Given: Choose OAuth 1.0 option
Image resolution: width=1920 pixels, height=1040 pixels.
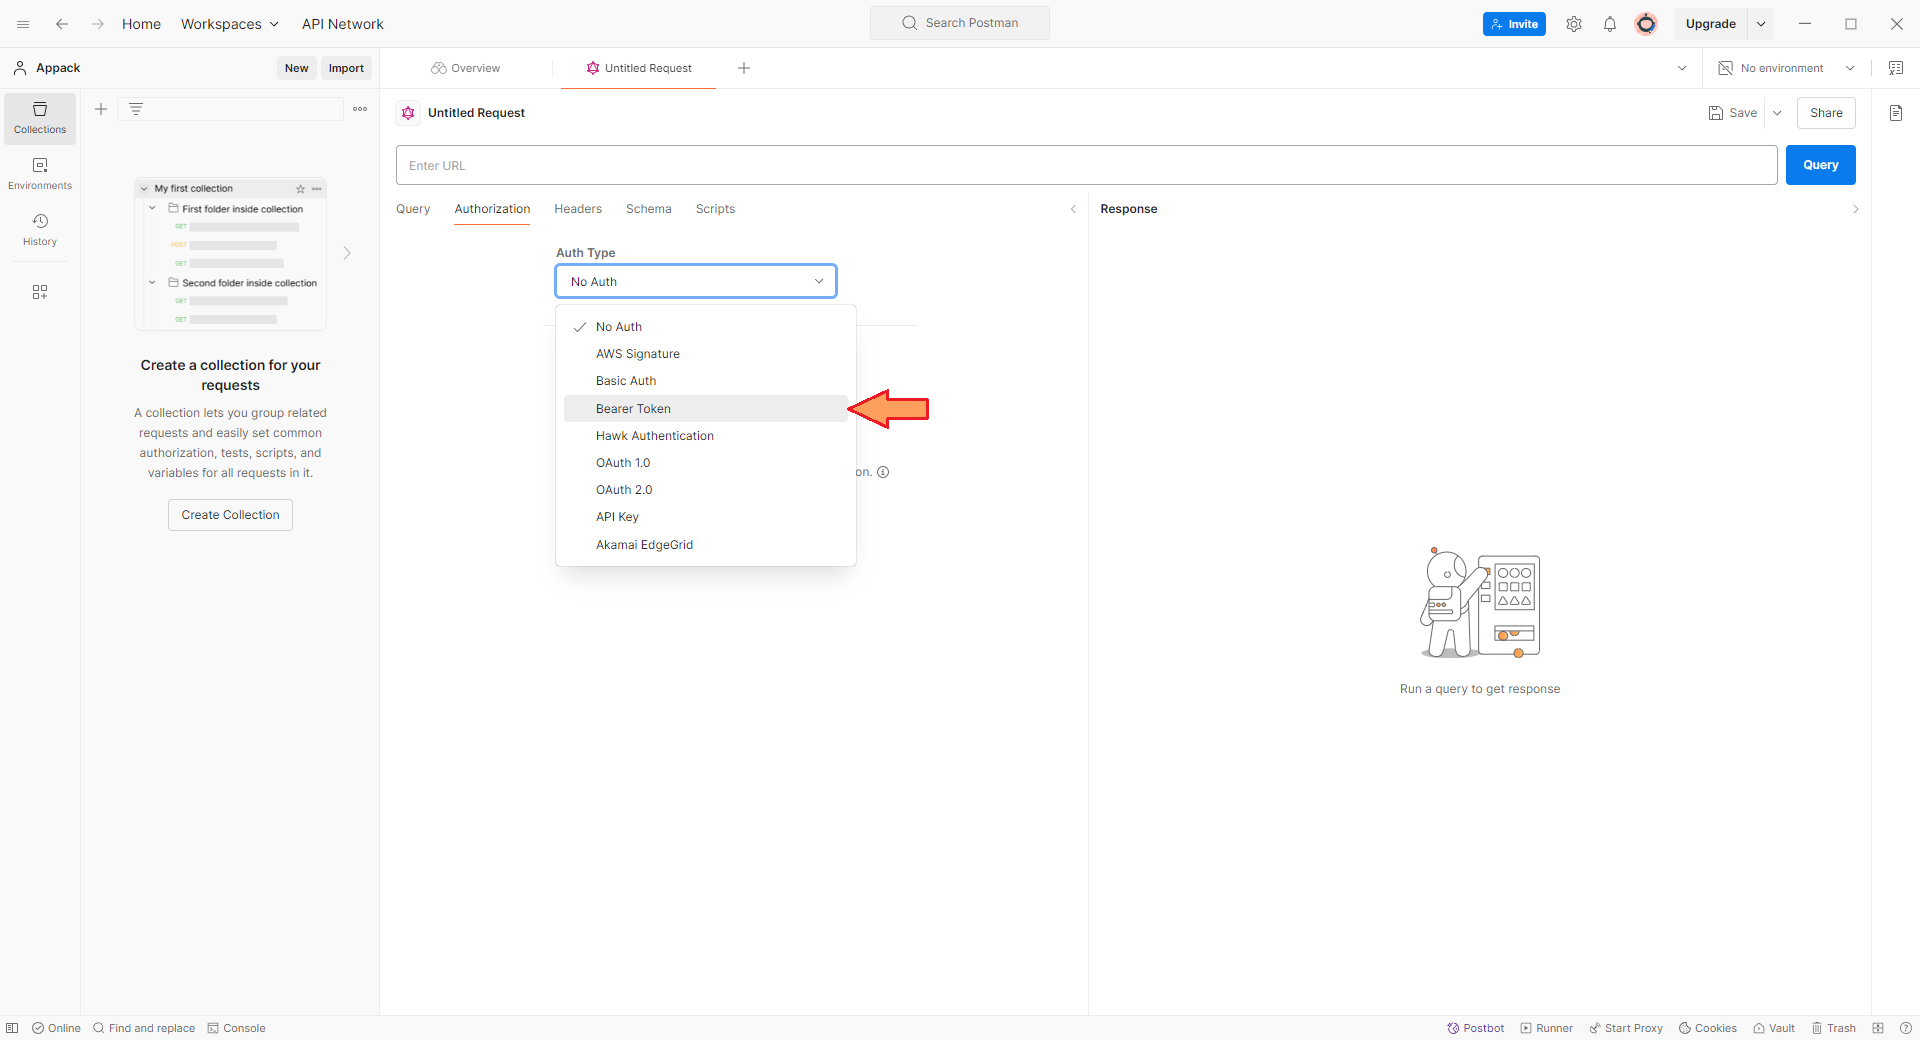Looking at the screenshot, I should coord(706,463).
